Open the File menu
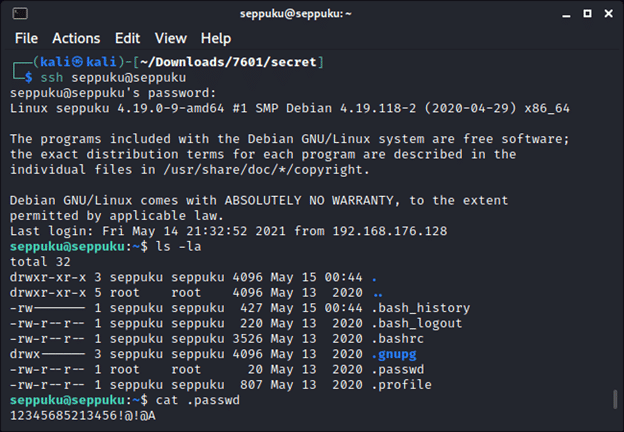Screen dimensions: 624x432 26,38
